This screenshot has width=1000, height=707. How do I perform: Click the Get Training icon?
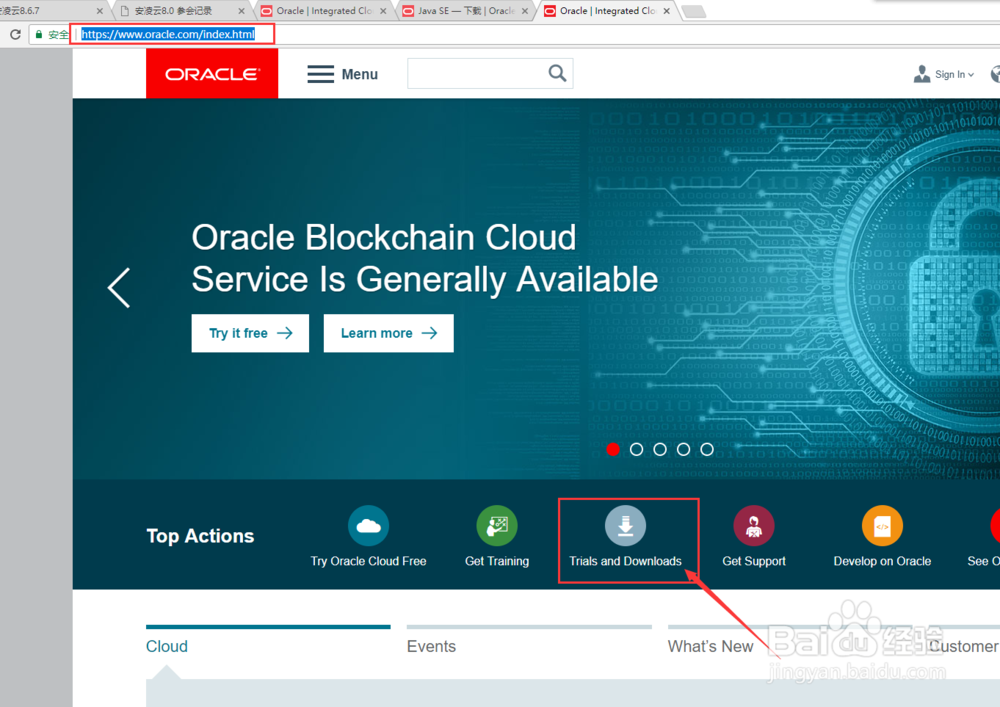(x=497, y=526)
